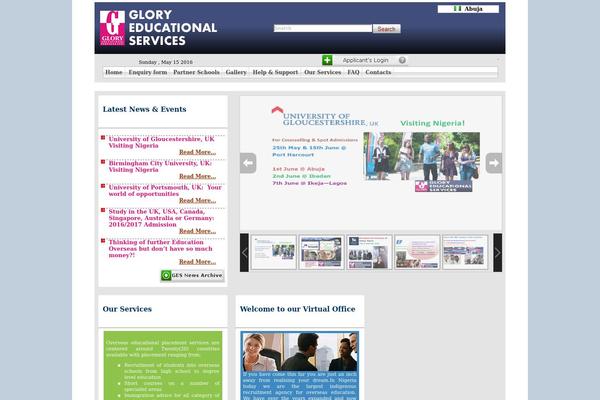Select the fourth slideshow thumbnail
The image size is (600, 400).
pyautogui.click(x=417, y=252)
